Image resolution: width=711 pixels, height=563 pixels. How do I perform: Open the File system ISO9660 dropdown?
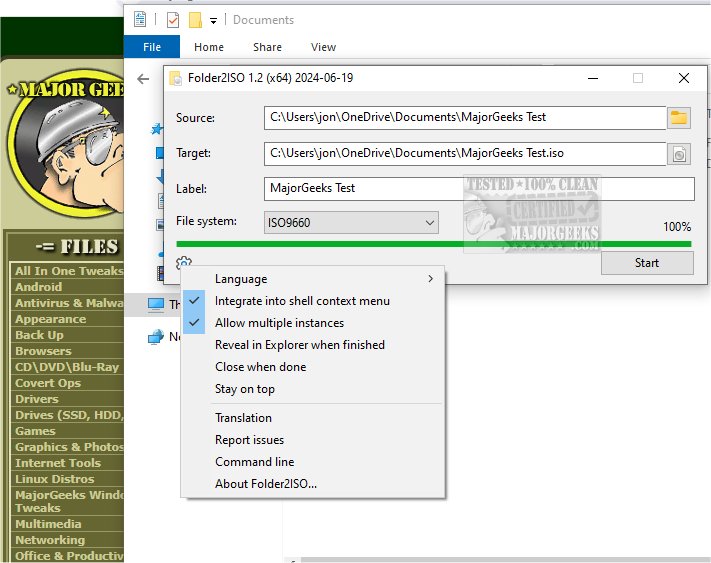(351, 223)
